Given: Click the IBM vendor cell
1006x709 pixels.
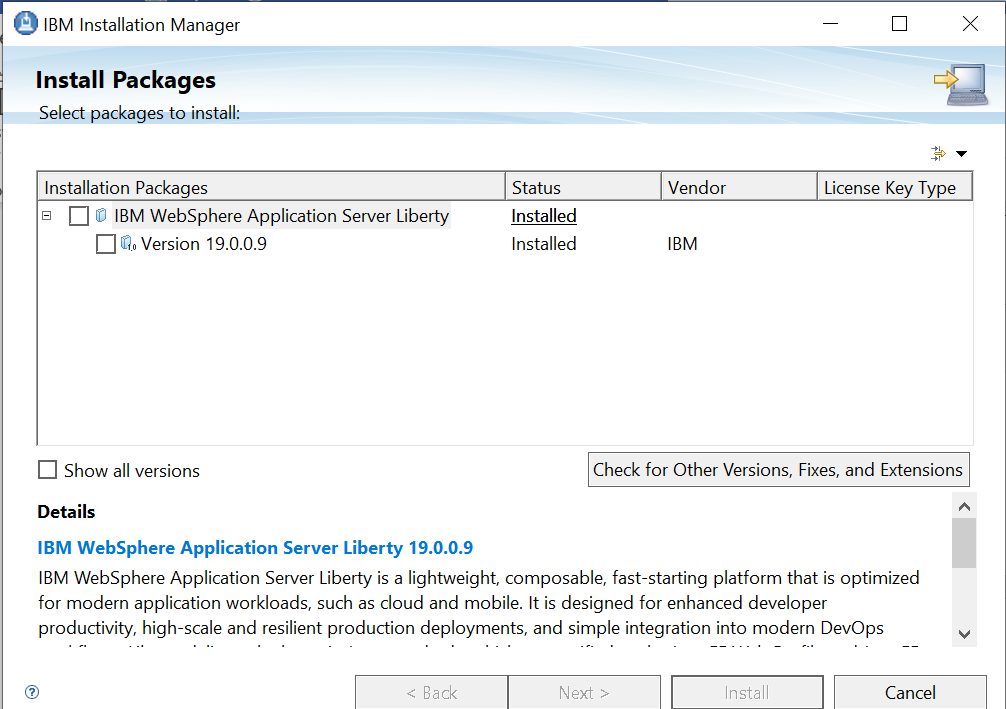Looking at the screenshot, I should [x=682, y=244].
